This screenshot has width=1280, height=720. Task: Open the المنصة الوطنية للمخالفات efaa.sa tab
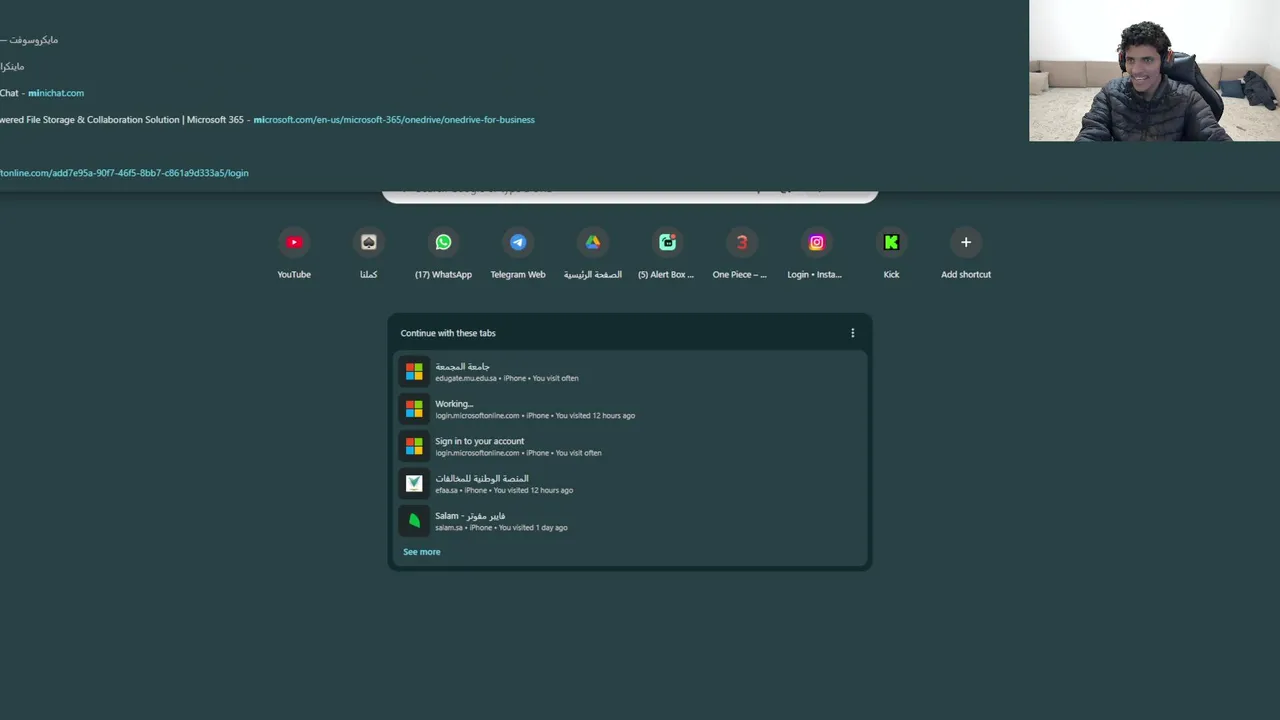click(629, 483)
